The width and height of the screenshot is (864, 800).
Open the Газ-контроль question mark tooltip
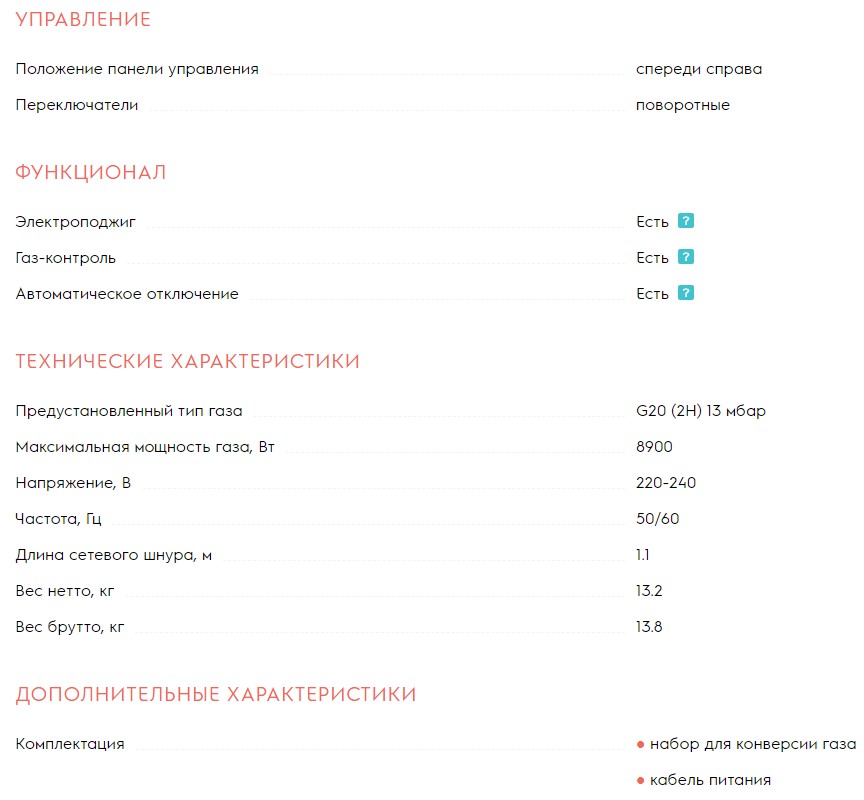pyautogui.click(x=685, y=257)
